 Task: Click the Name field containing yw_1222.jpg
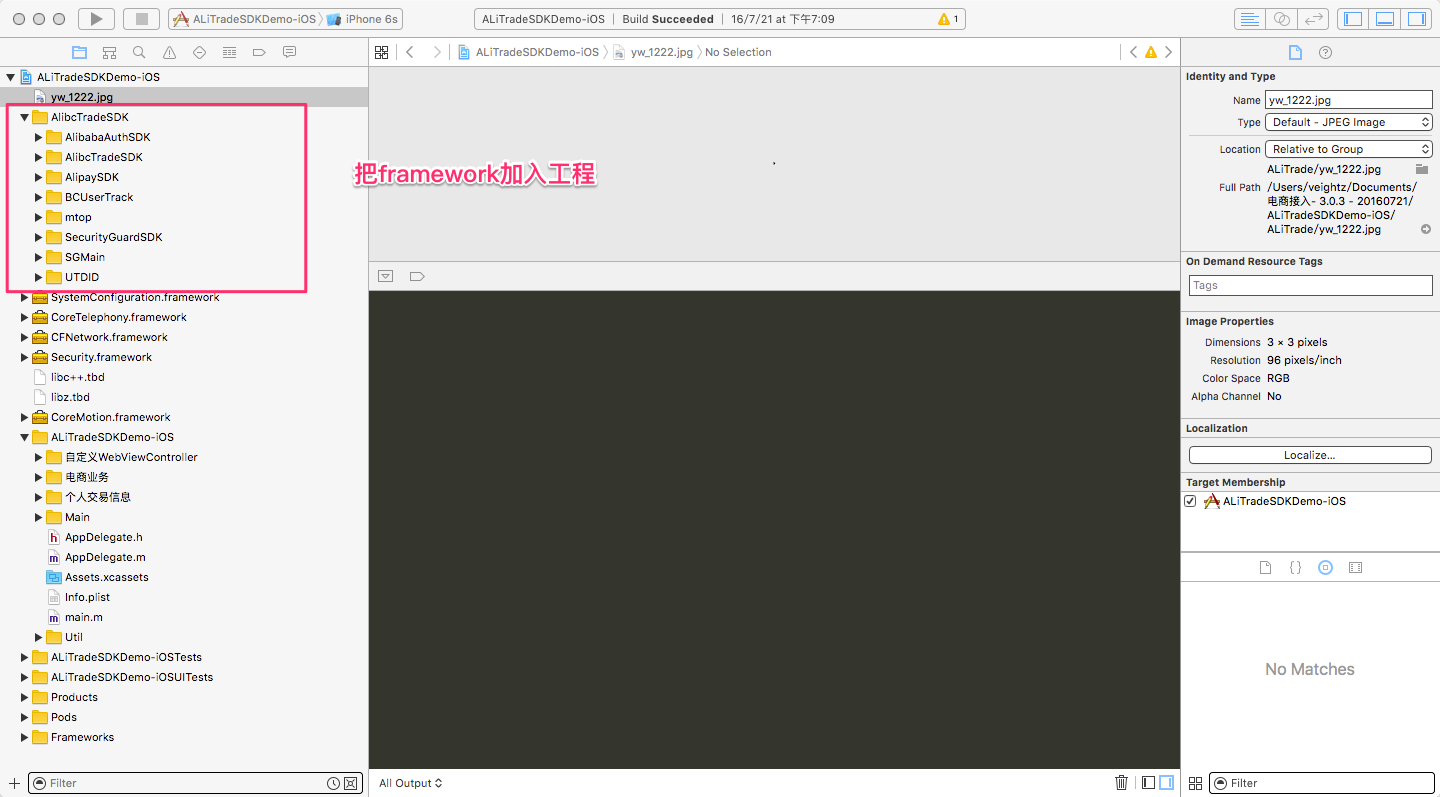coord(1349,100)
